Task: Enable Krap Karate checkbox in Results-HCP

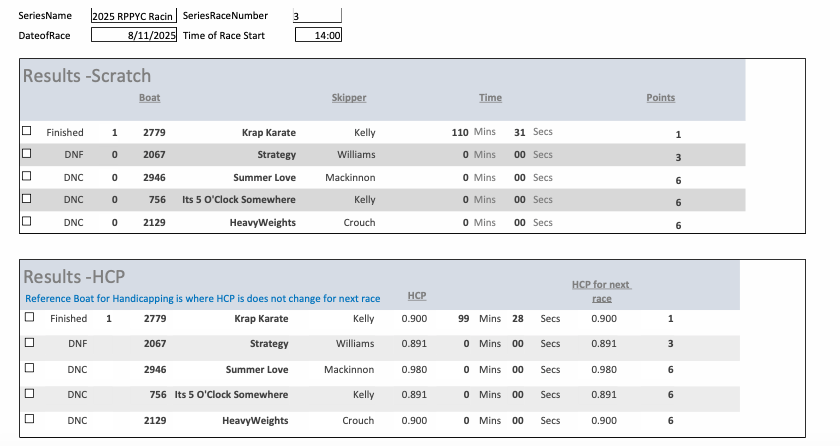Action: pyautogui.click(x=29, y=317)
